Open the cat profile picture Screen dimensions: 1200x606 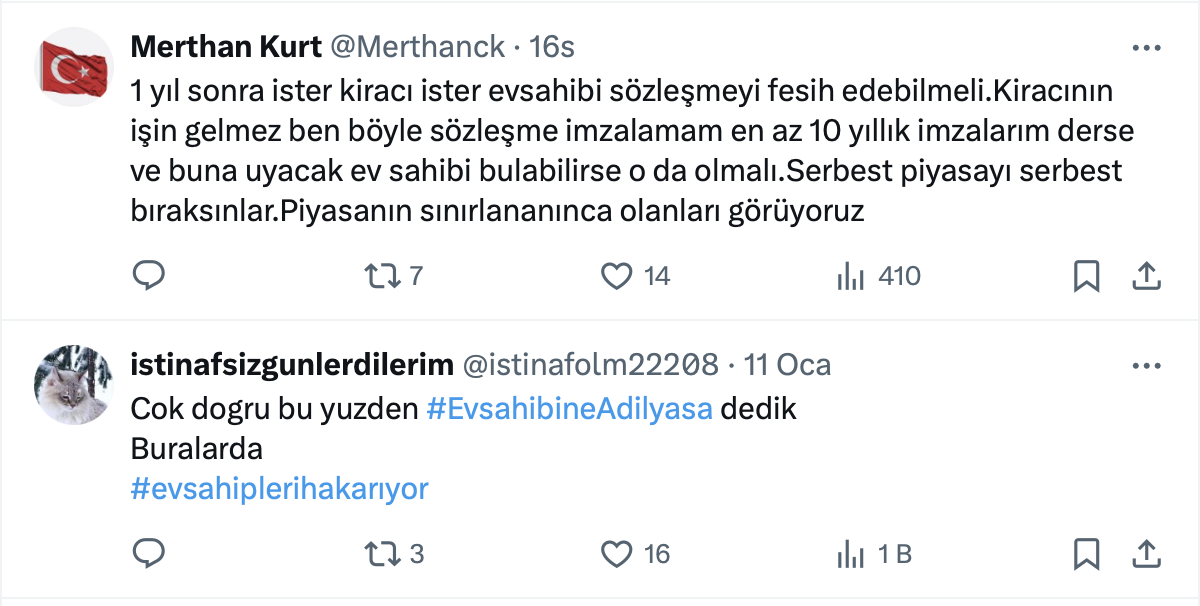[x=72, y=385]
